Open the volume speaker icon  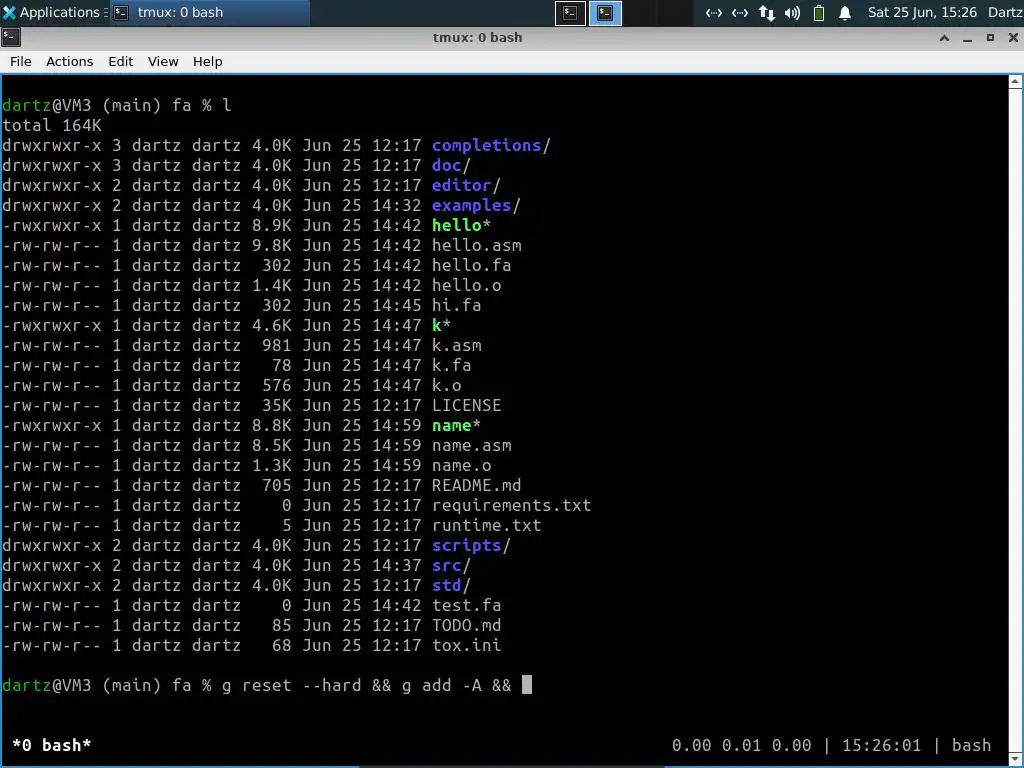792,13
